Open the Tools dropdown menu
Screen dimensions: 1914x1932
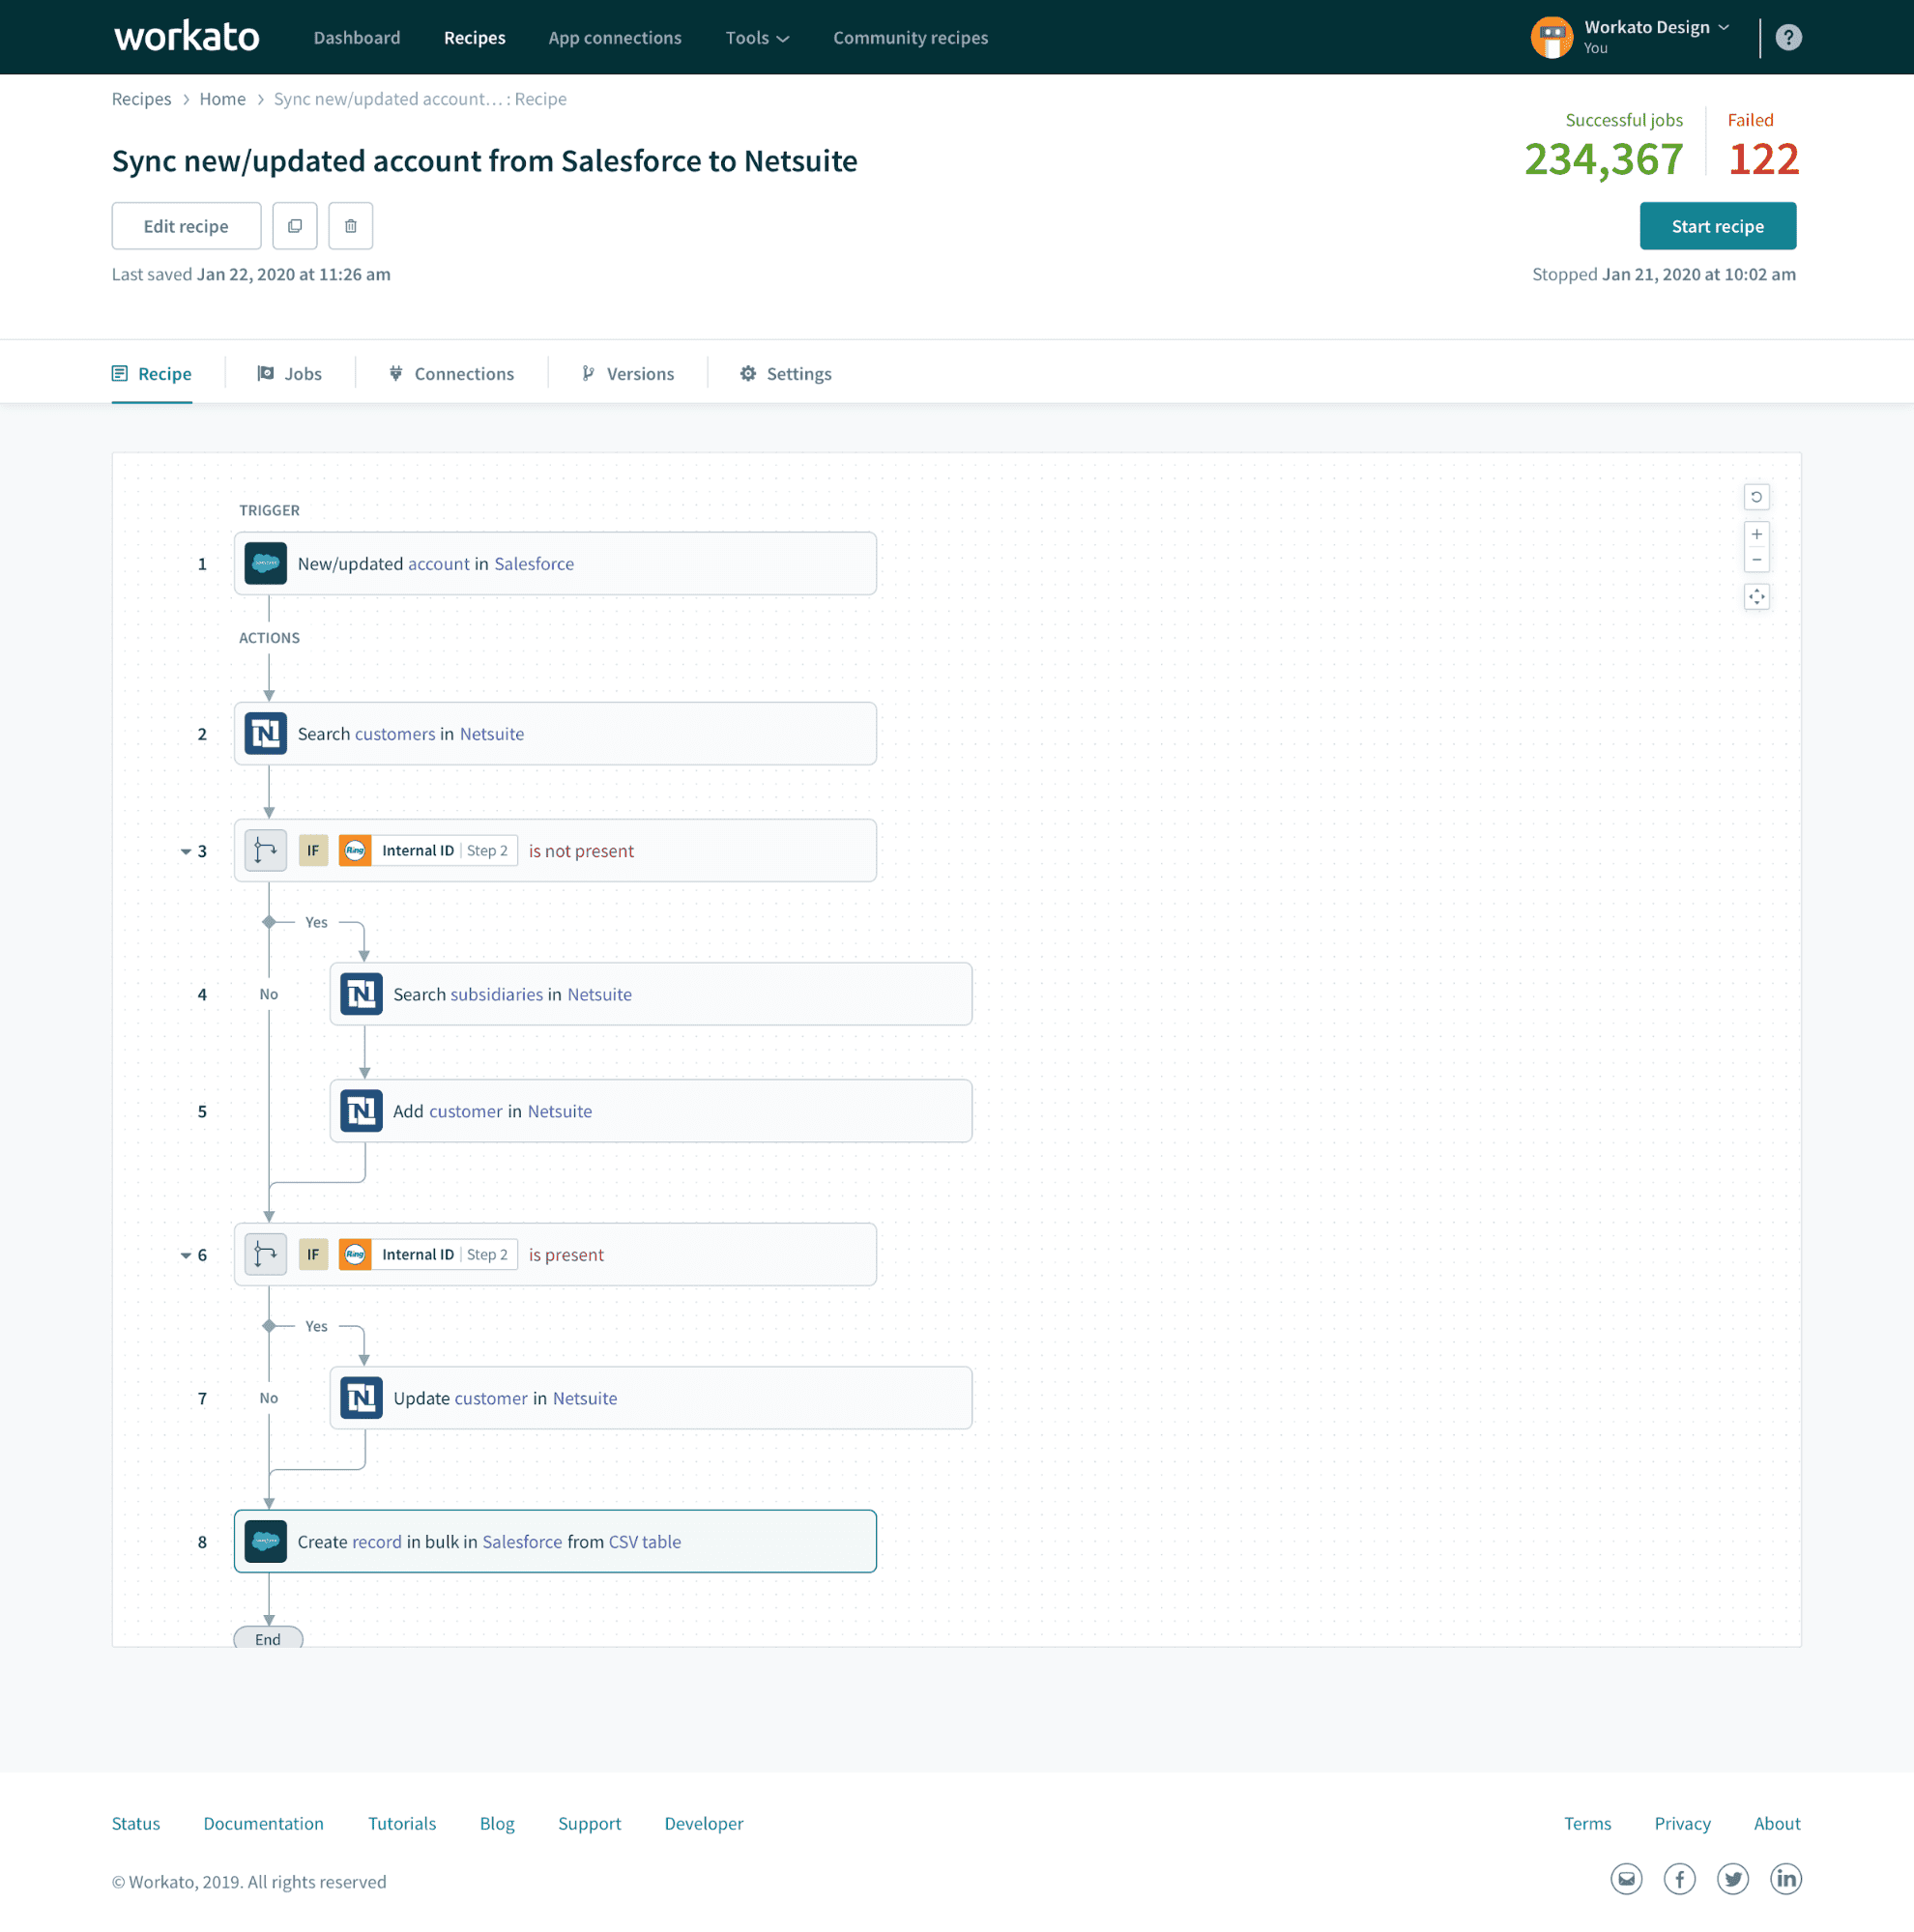757,38
